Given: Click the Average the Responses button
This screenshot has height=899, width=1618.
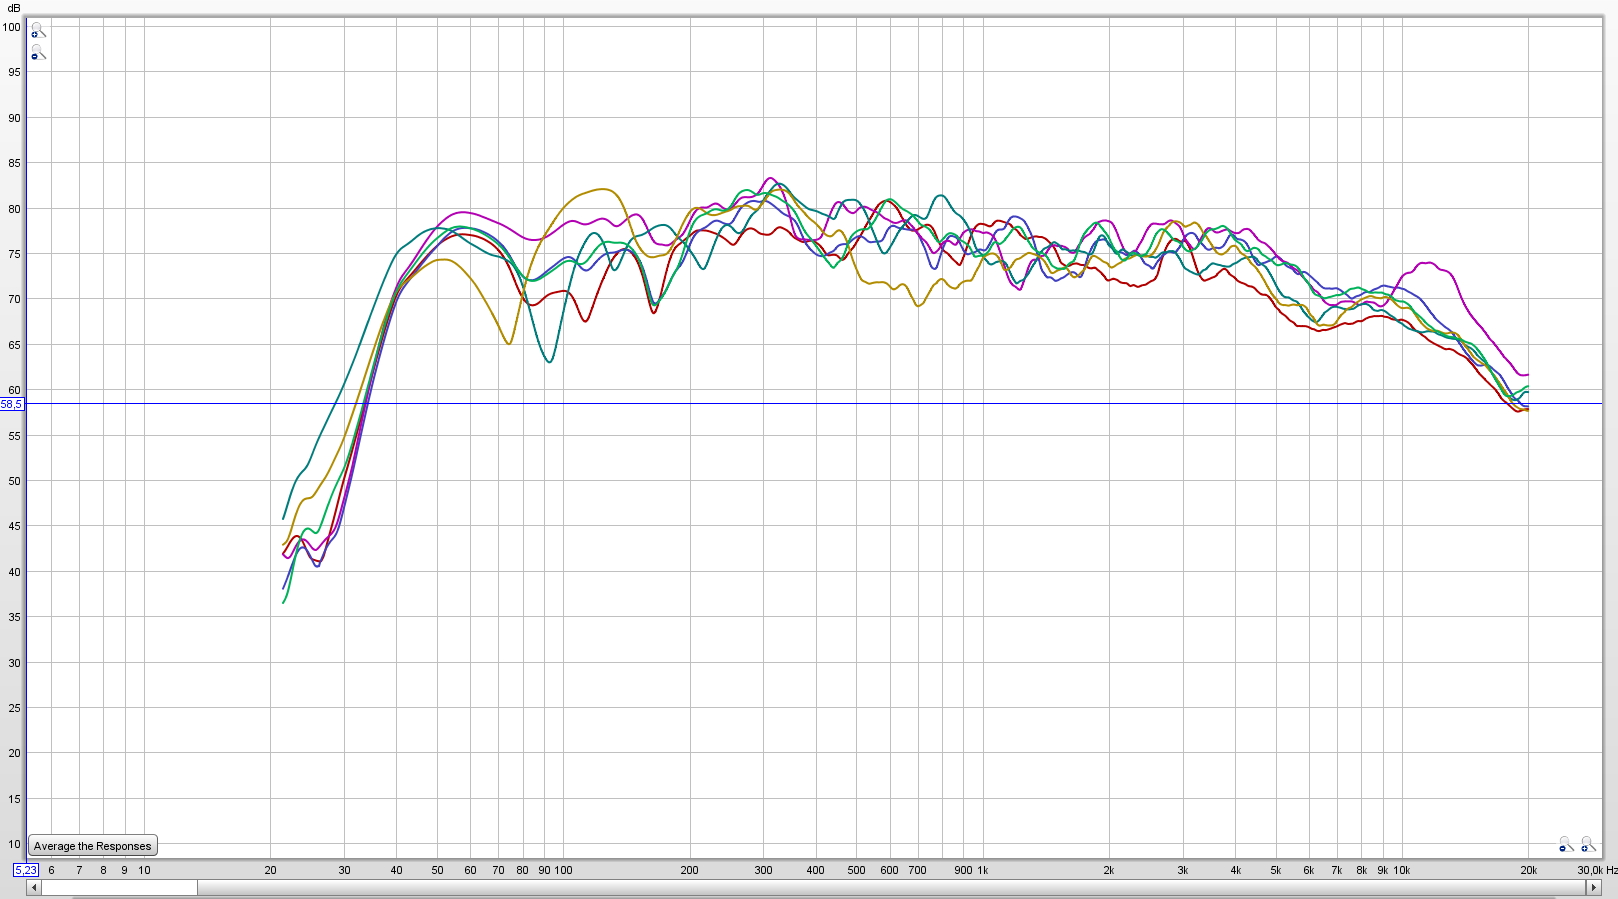Looking at the screenshot, I should pyautogui.click(x=93, y=846).
